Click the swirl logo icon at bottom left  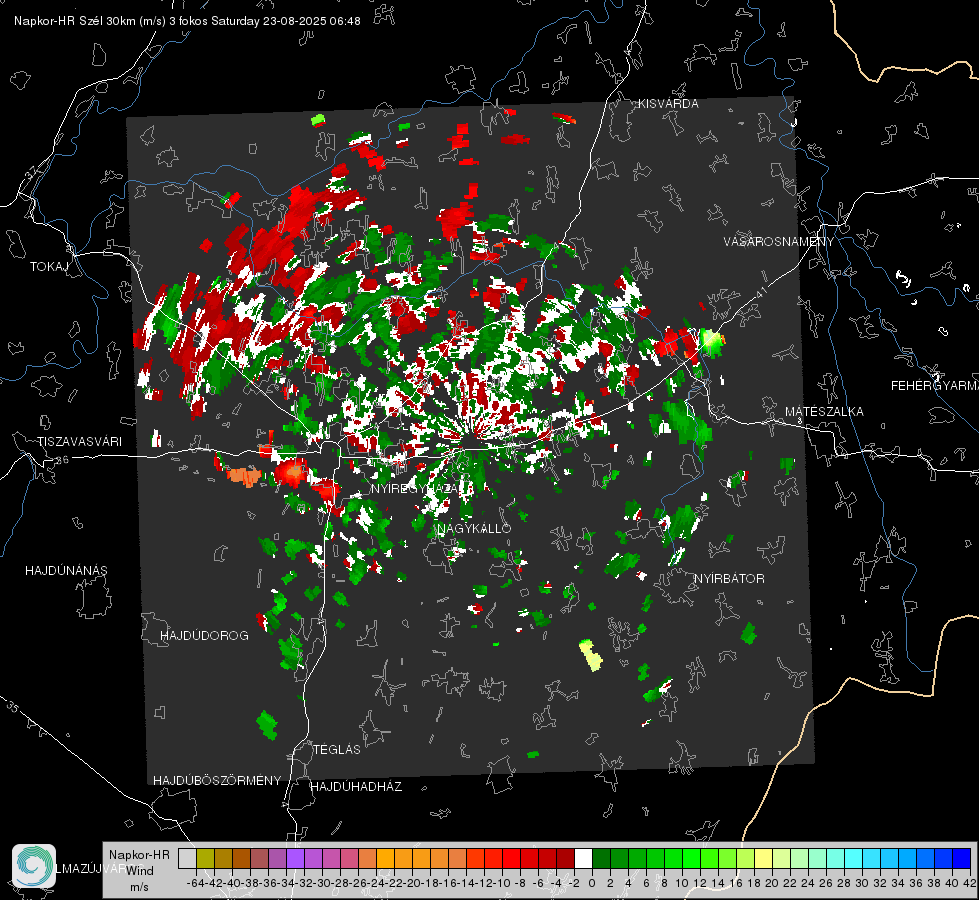(x=34, y=866)
